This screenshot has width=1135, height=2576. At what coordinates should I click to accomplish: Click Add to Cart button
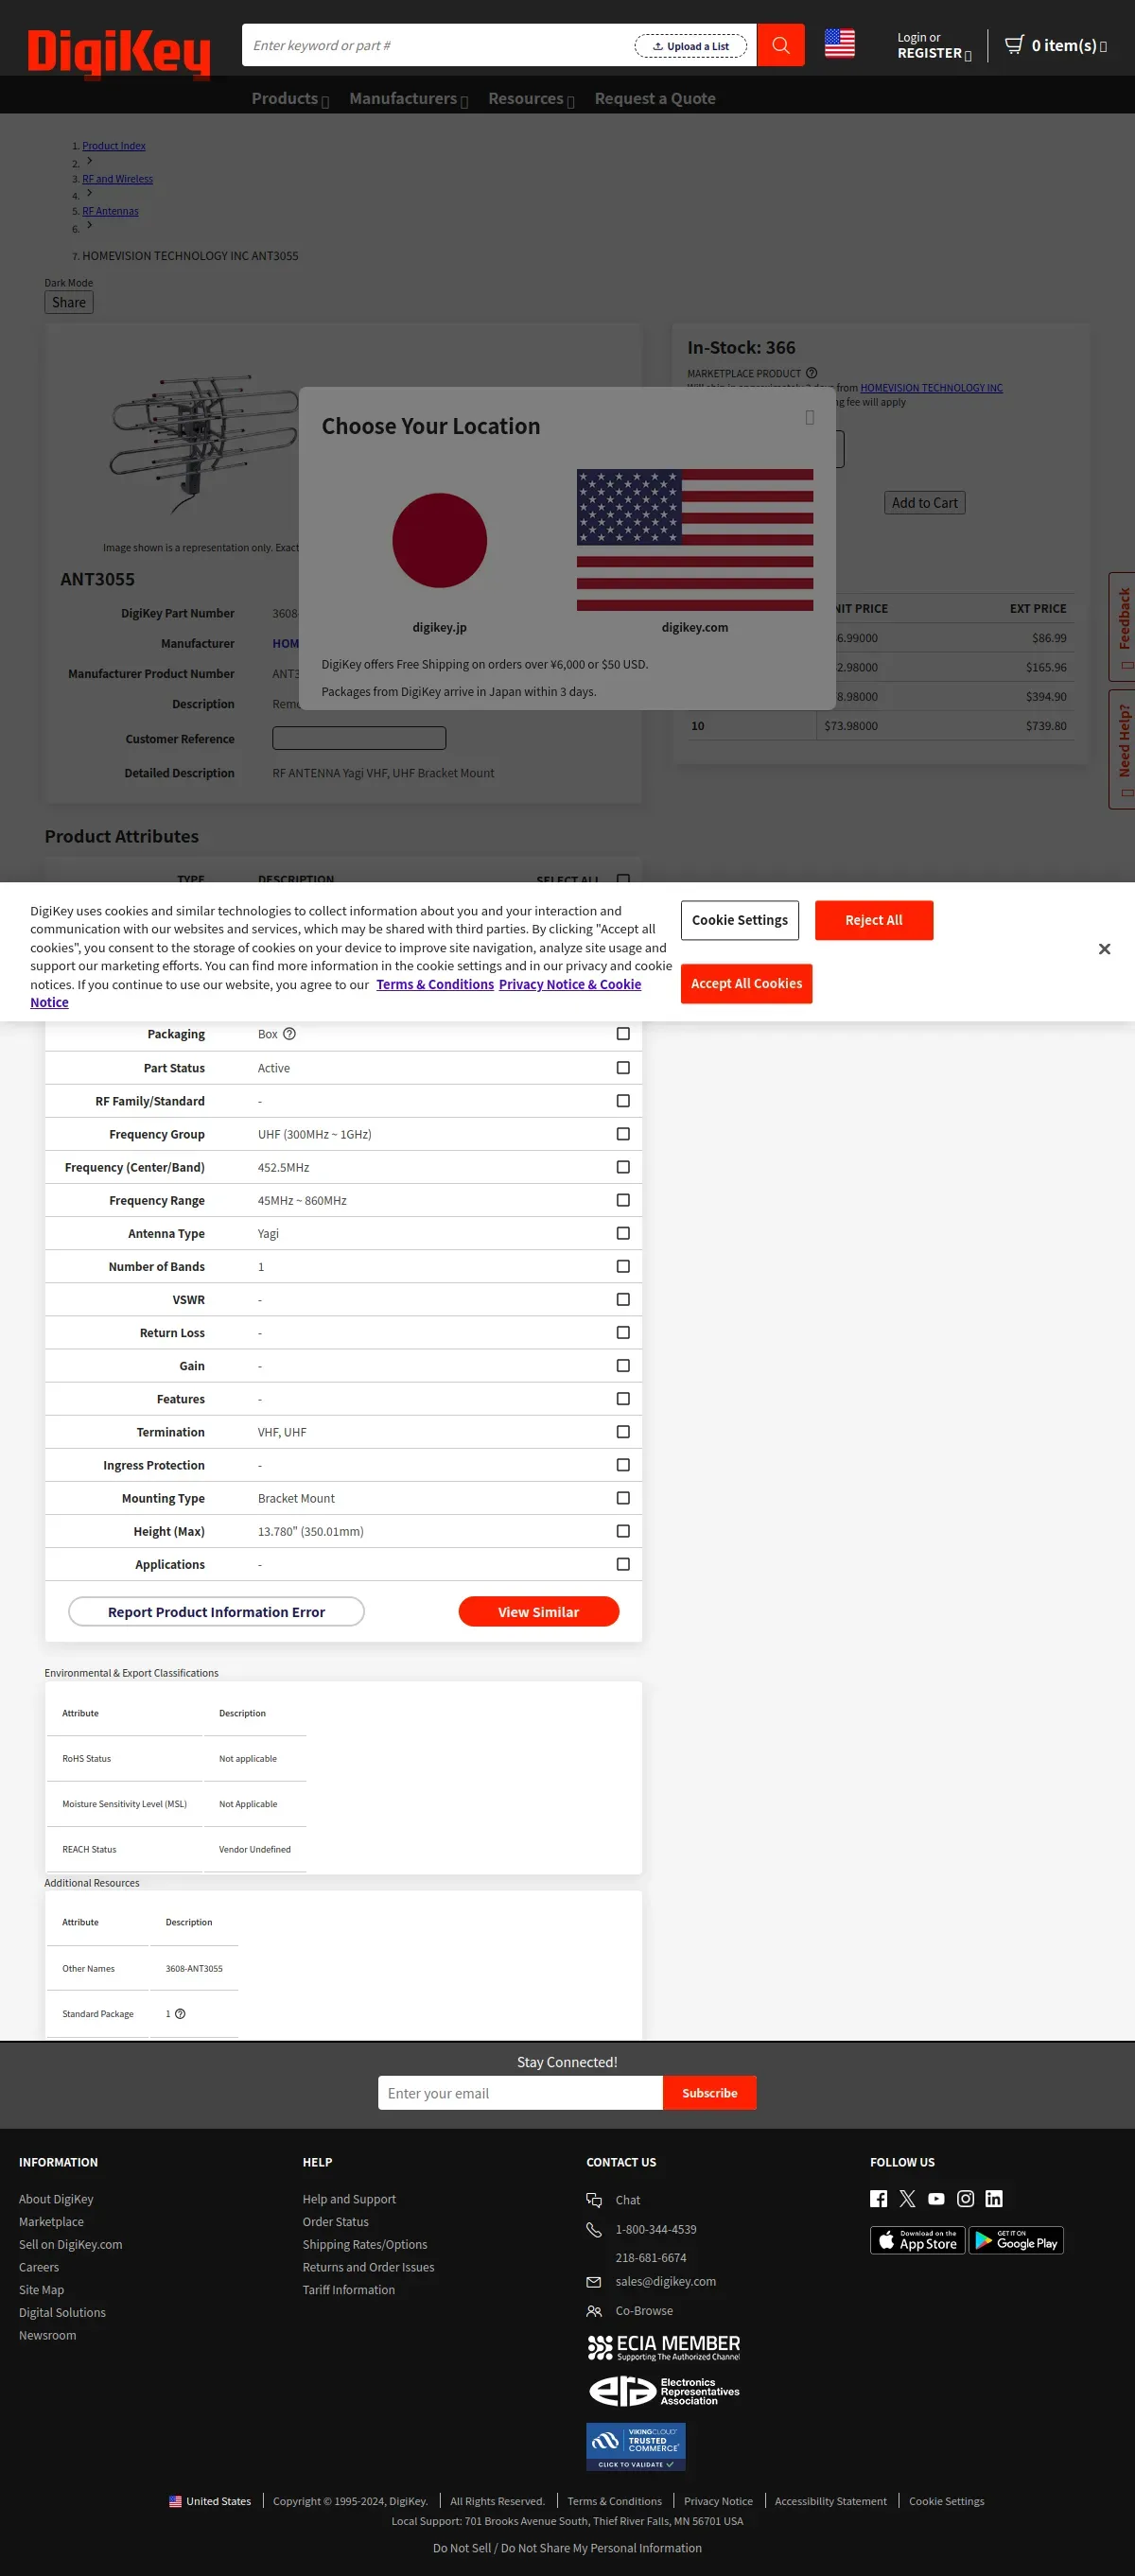[924, 503]
